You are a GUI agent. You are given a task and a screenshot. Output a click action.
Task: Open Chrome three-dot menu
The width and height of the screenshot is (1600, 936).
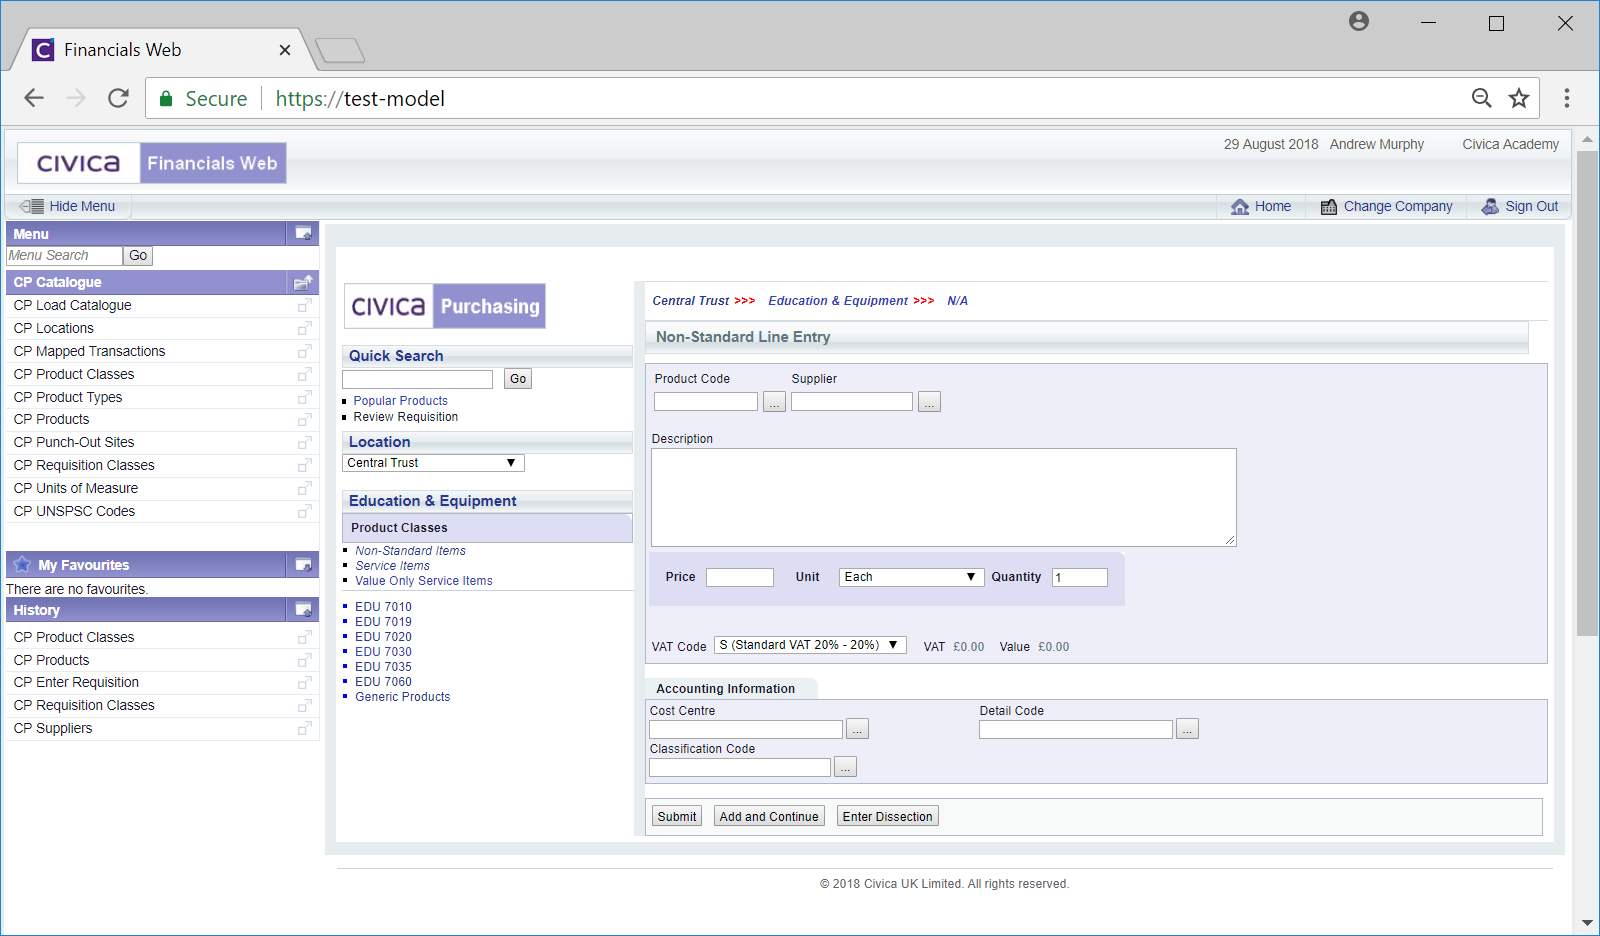point(1567,98)
